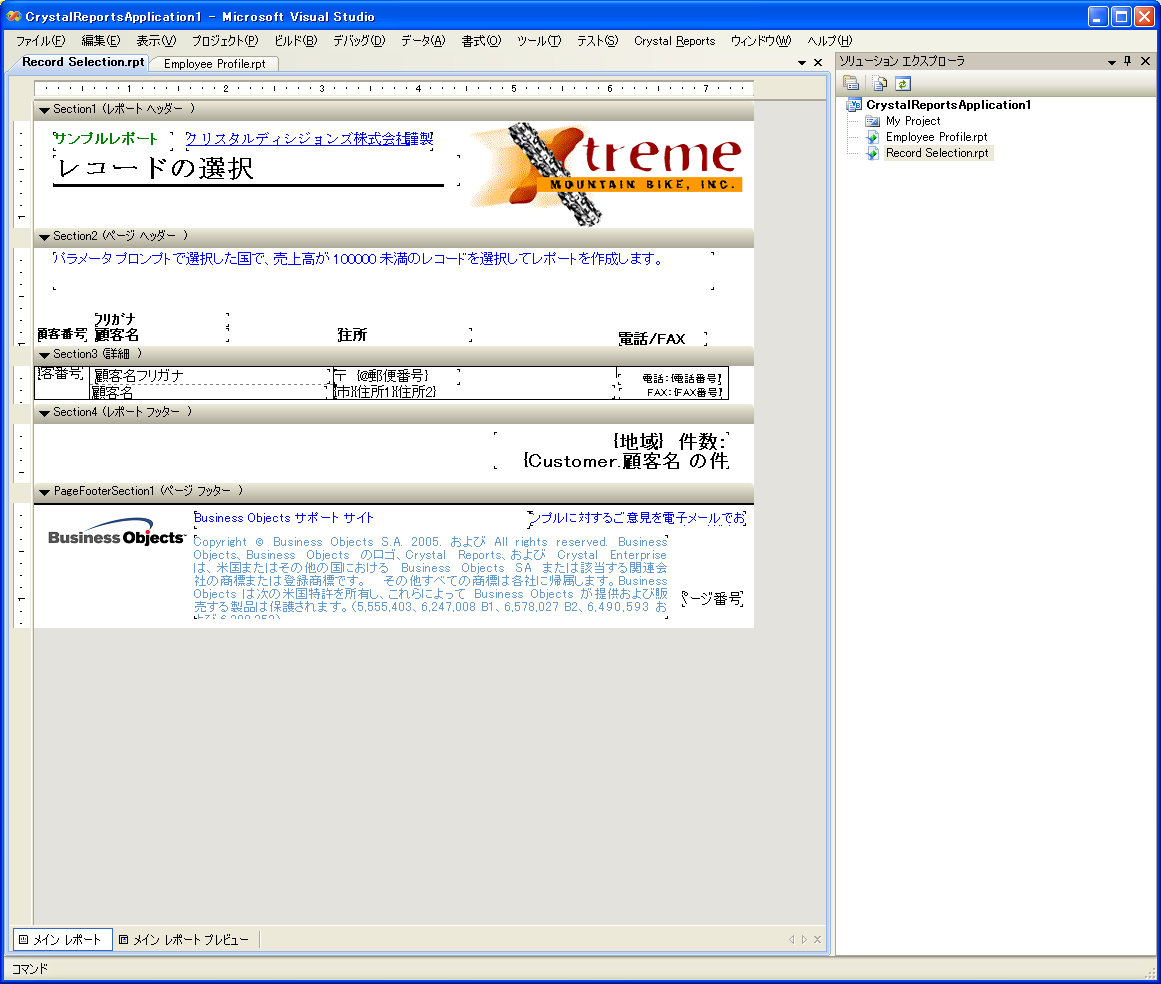
Task: Click the Show All Files icon
Action: pos(879,84)
